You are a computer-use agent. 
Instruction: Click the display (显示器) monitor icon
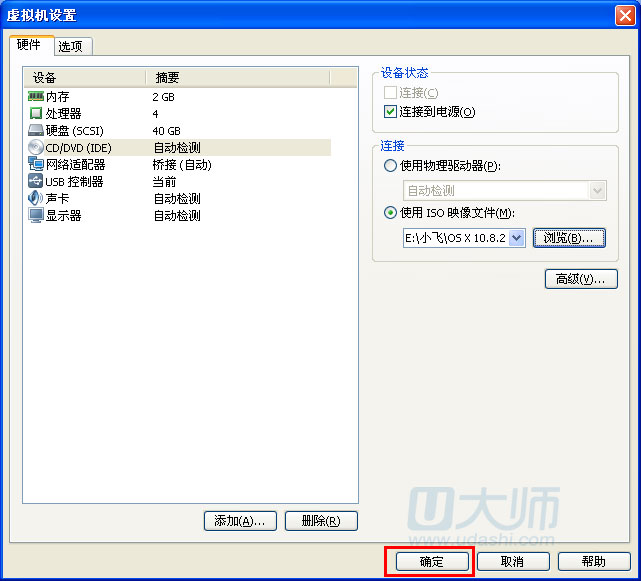click(36, 216)
